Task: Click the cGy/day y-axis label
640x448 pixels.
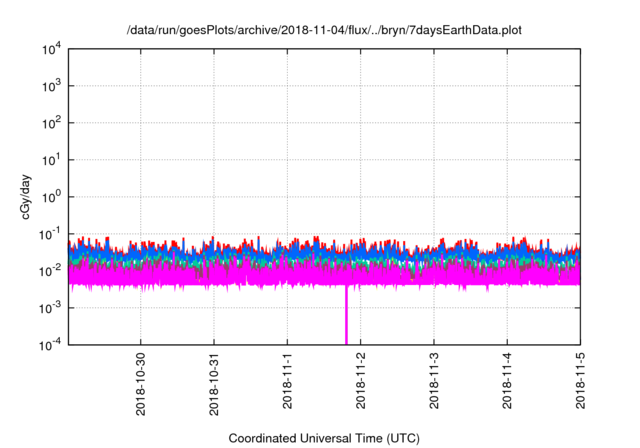Action: [25, 197]
